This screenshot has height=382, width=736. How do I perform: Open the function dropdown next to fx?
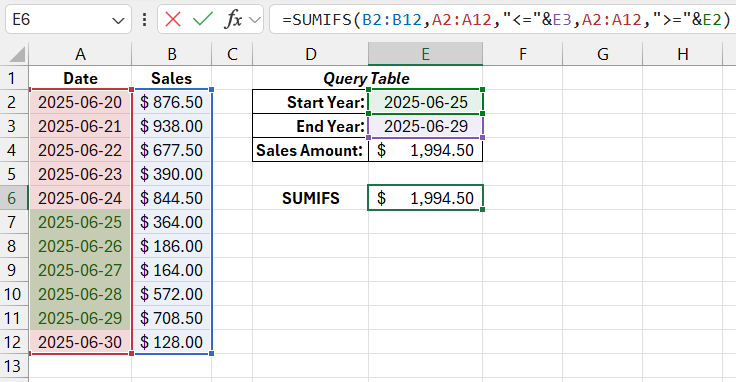[x=255, y=20]
